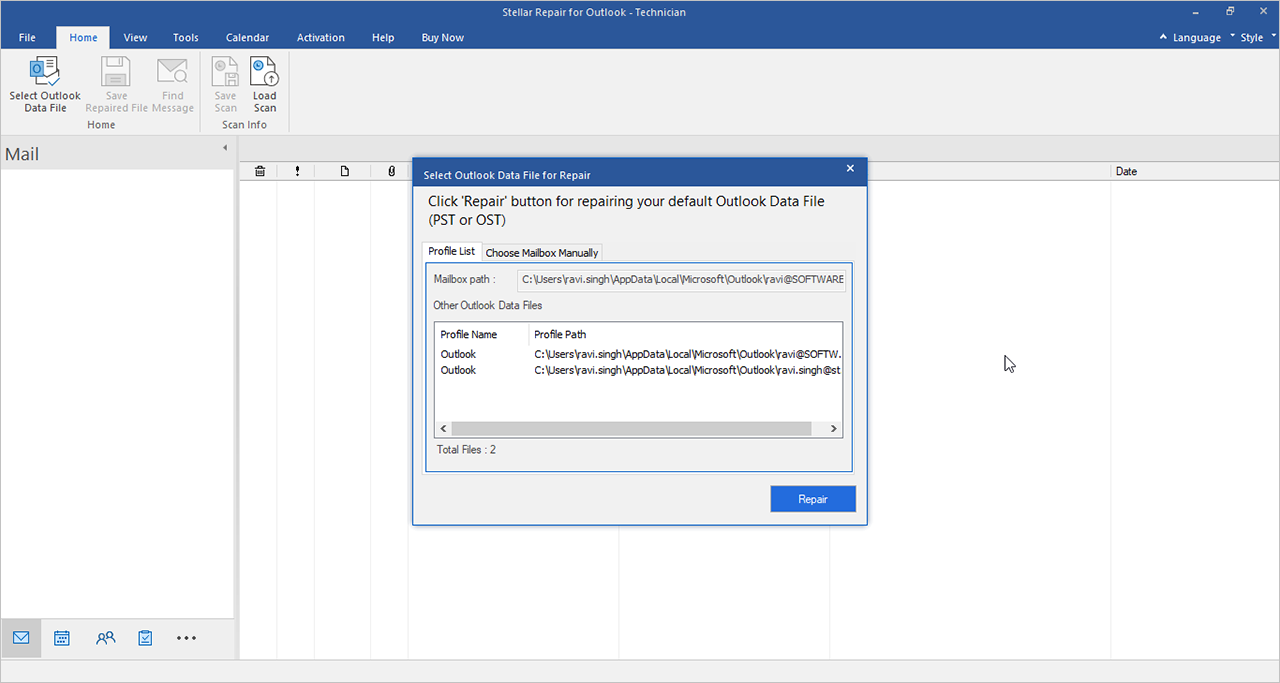The height and width of the screenshot is (683, 1280).
Task: Open the Style dropdown
Action: click(x=1251, y=38)
